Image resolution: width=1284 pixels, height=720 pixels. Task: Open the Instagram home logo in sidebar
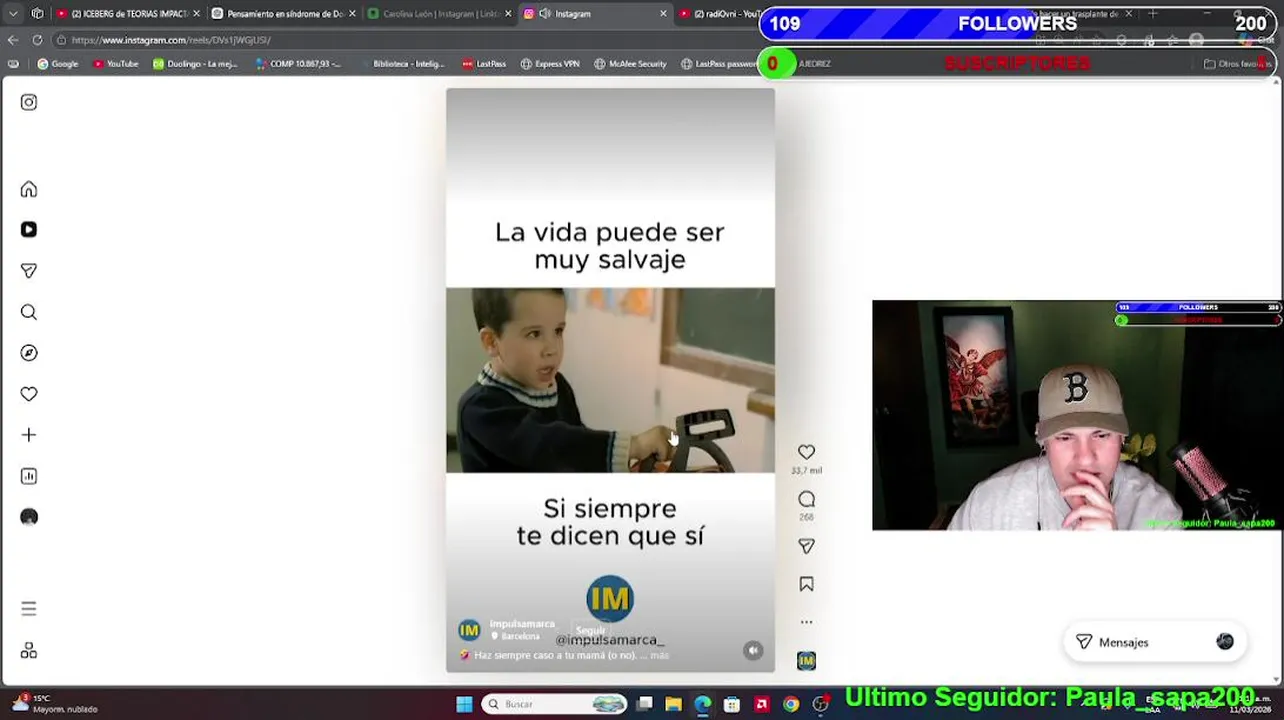29,102
